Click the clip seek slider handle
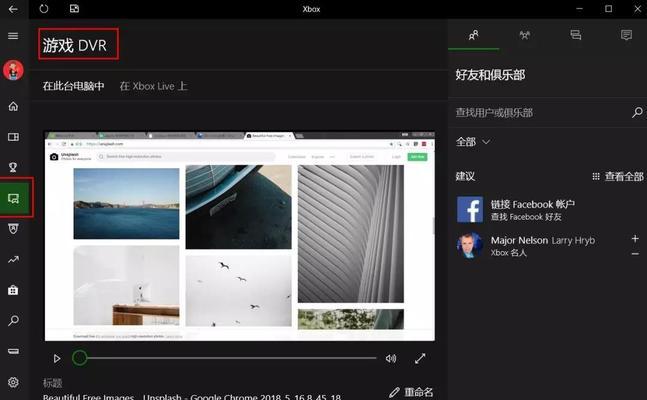The height and width of the screenshot is (400, 647). tap(80, 358)
